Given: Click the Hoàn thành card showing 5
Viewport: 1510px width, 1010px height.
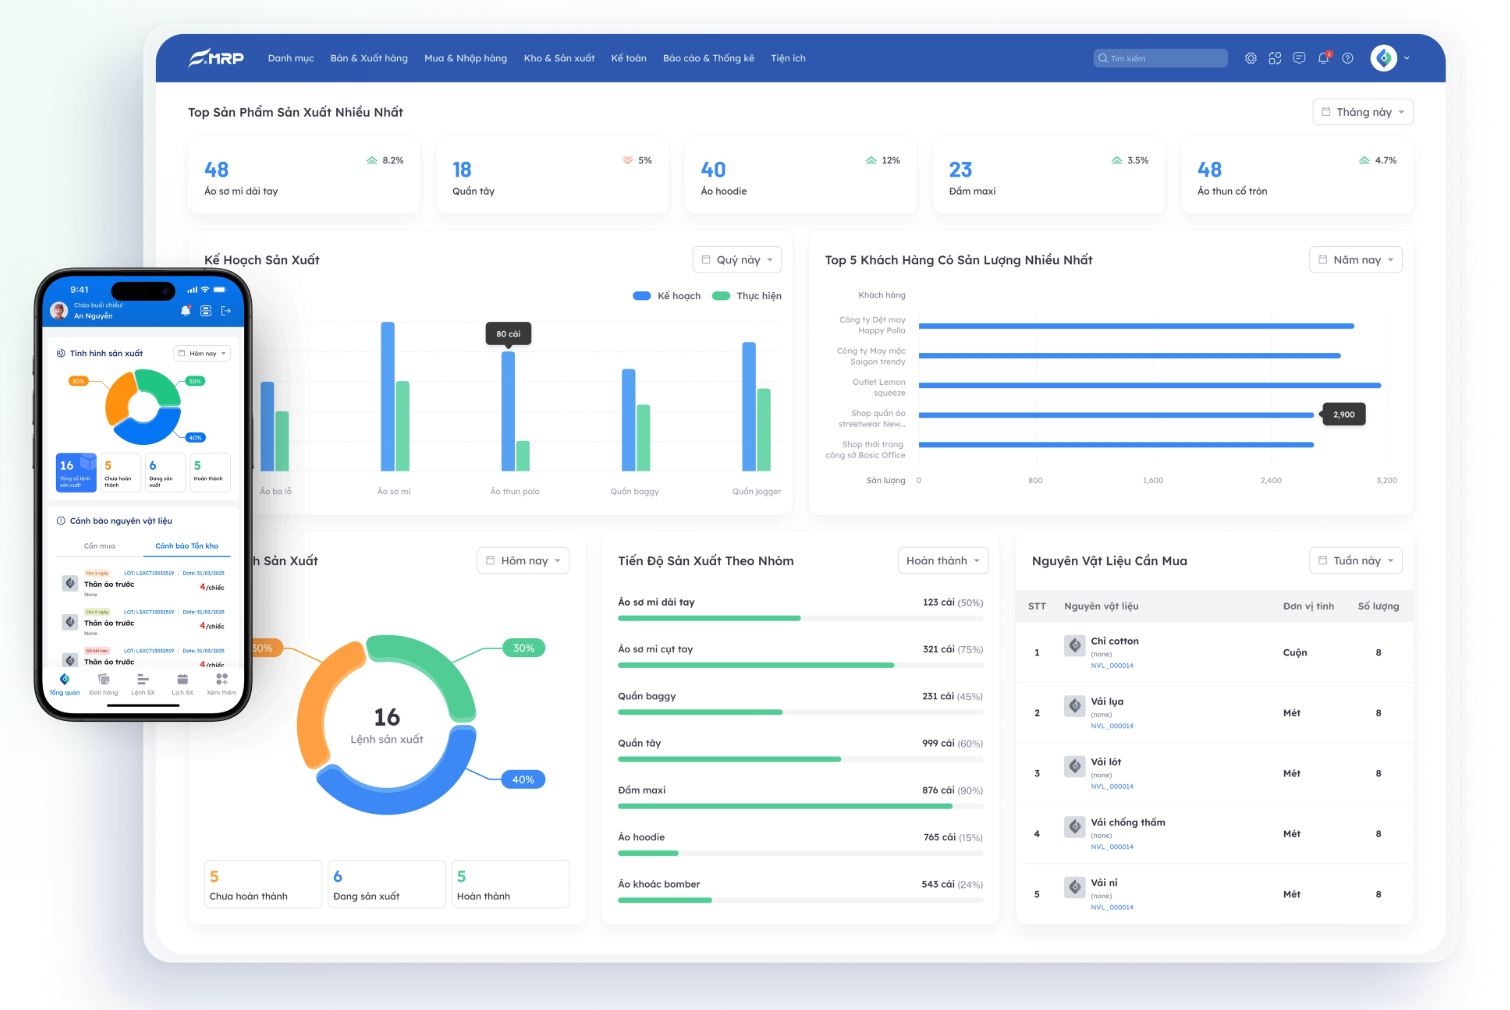Looking at the screenshot, I should click(x=510, y=884).
